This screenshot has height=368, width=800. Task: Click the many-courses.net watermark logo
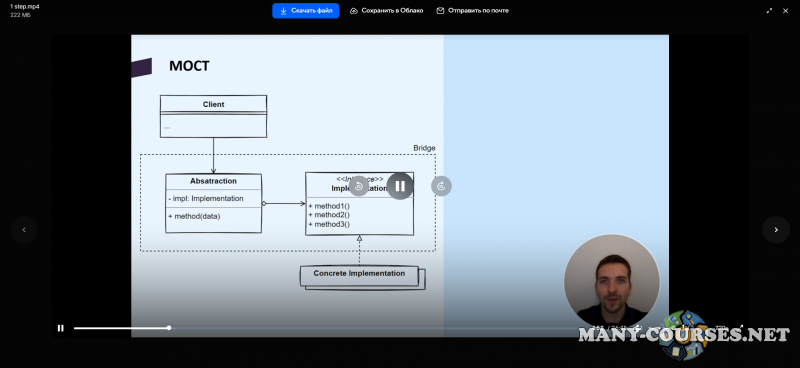click(x=684, y=335)
